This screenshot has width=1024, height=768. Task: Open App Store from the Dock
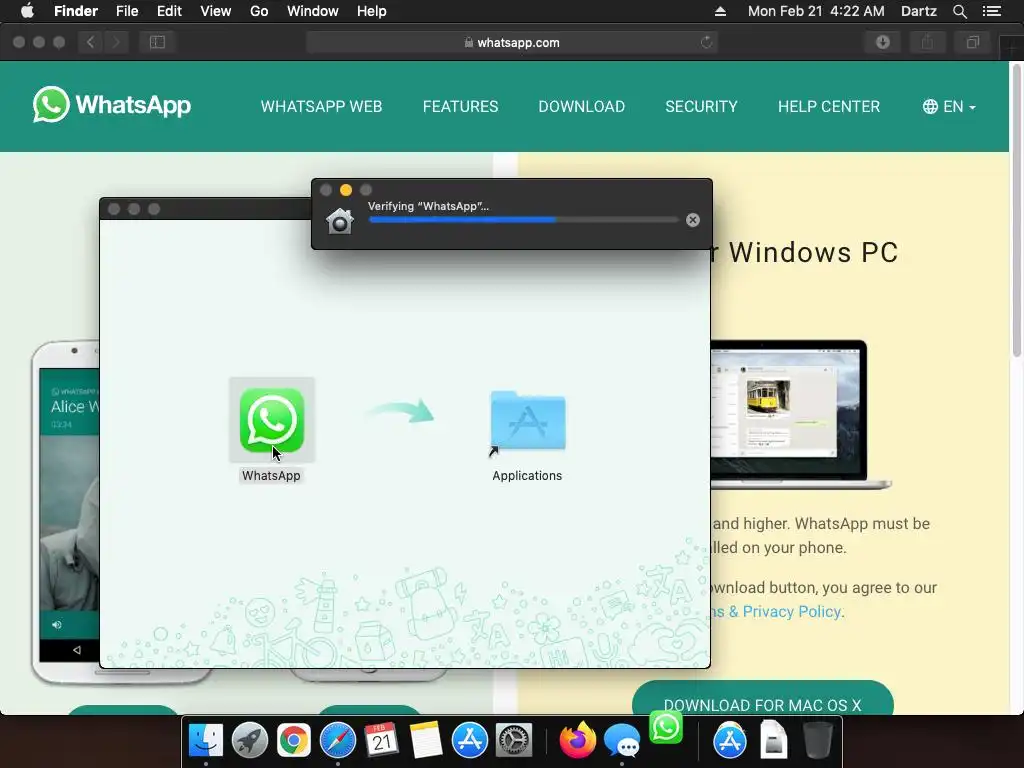470,741
